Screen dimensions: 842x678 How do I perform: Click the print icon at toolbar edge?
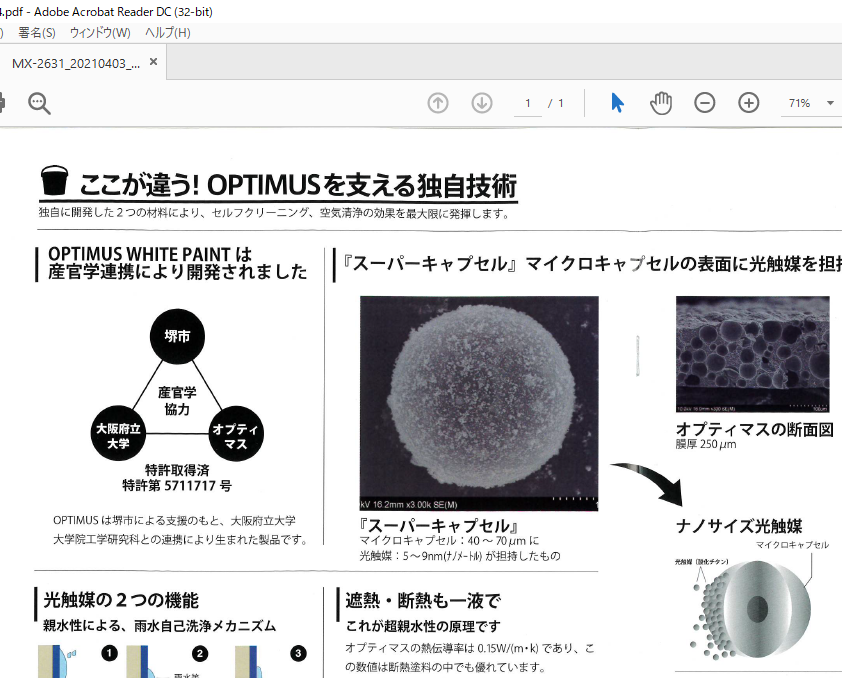(2, 103)
